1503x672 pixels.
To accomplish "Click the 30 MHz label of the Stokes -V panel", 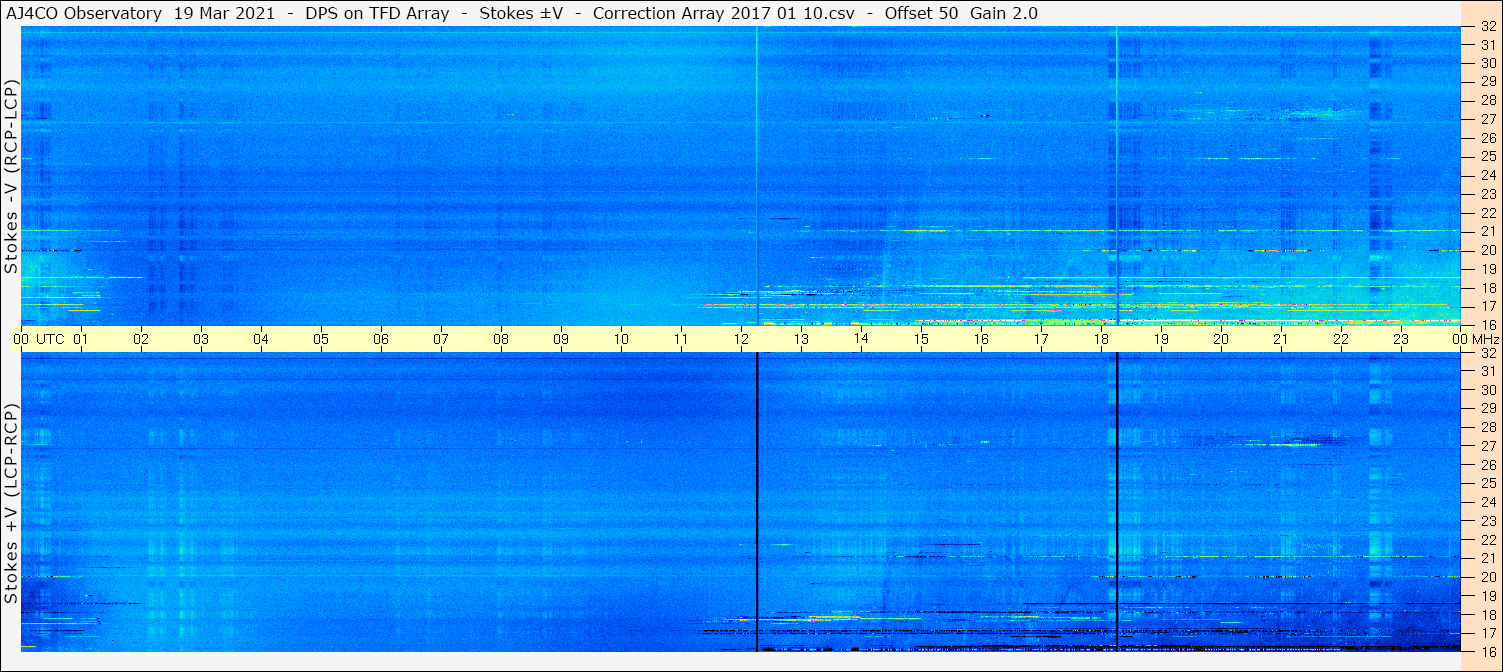I will pos(1487,63).
